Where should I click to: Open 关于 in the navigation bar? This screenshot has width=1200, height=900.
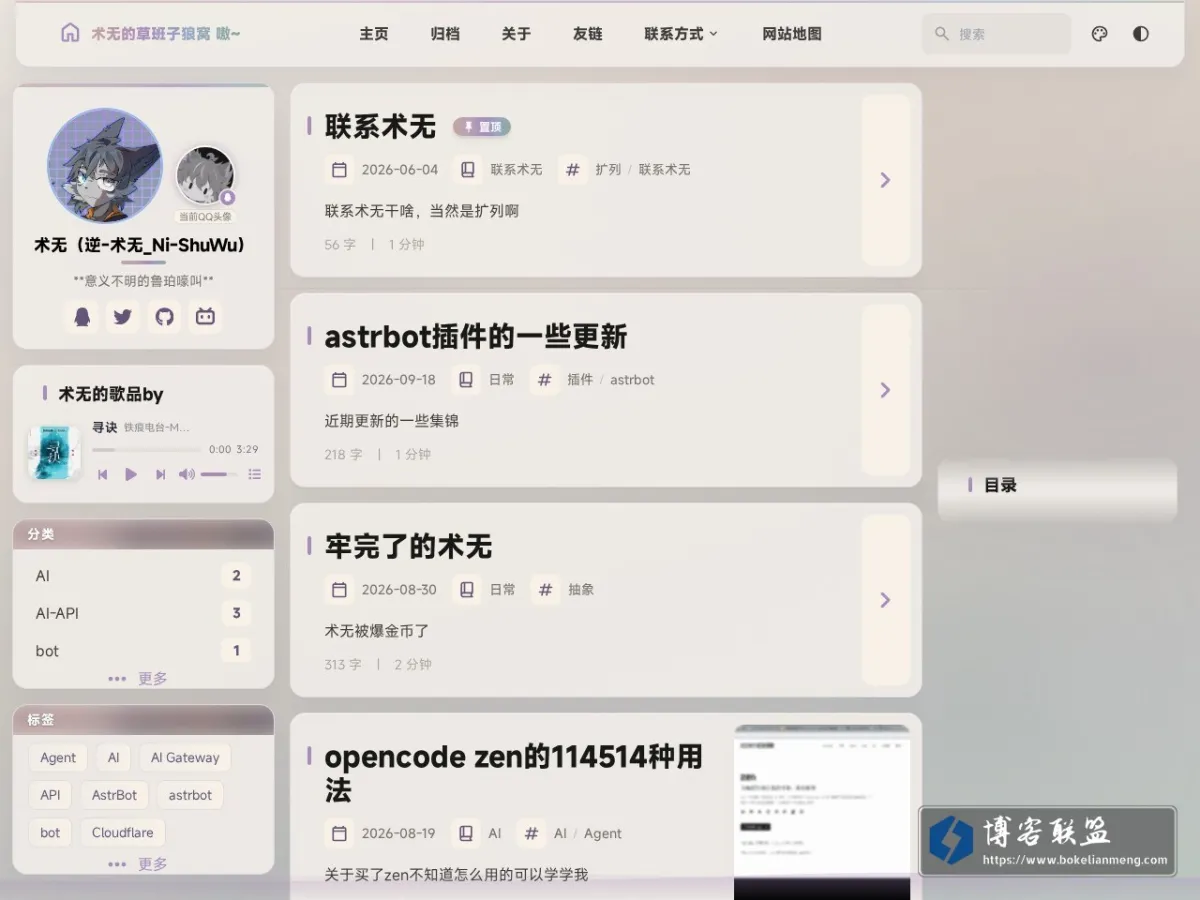(x=516, y=34)
